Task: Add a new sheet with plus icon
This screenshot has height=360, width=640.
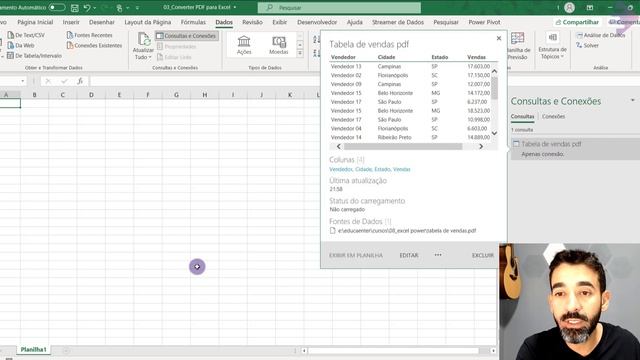Action: 66,350
